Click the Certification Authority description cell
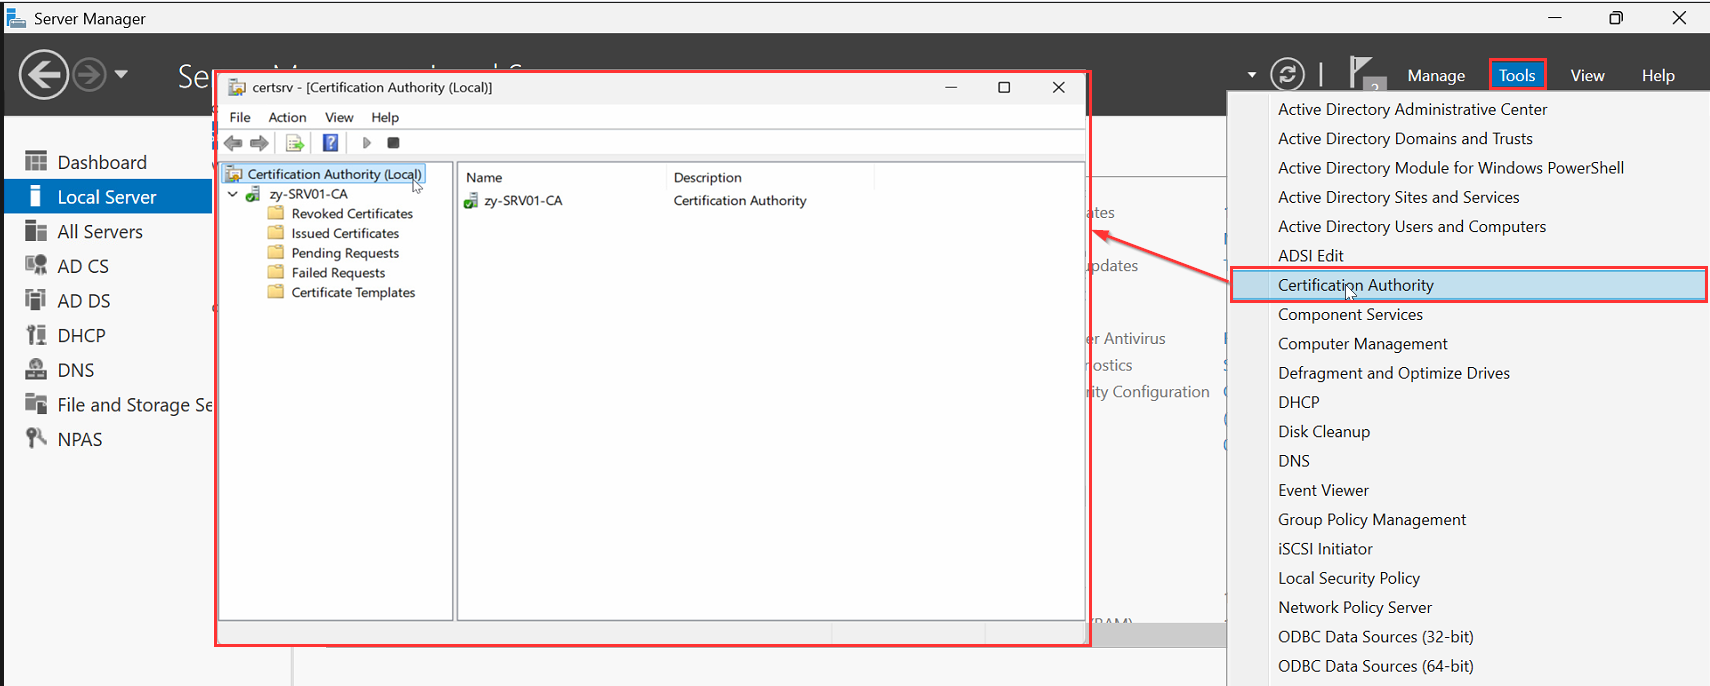Image resolution: width=1710 pixels, height=686 pixels. click(x=740, y=200)
